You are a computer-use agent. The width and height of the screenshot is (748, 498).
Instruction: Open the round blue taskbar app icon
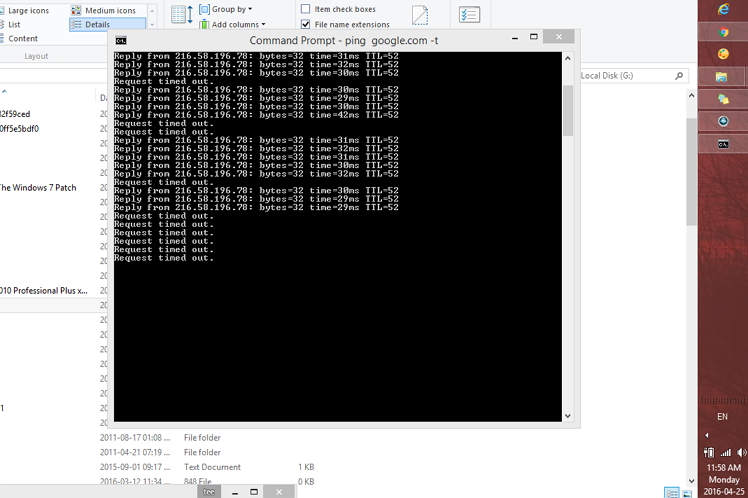pos(723,121)
